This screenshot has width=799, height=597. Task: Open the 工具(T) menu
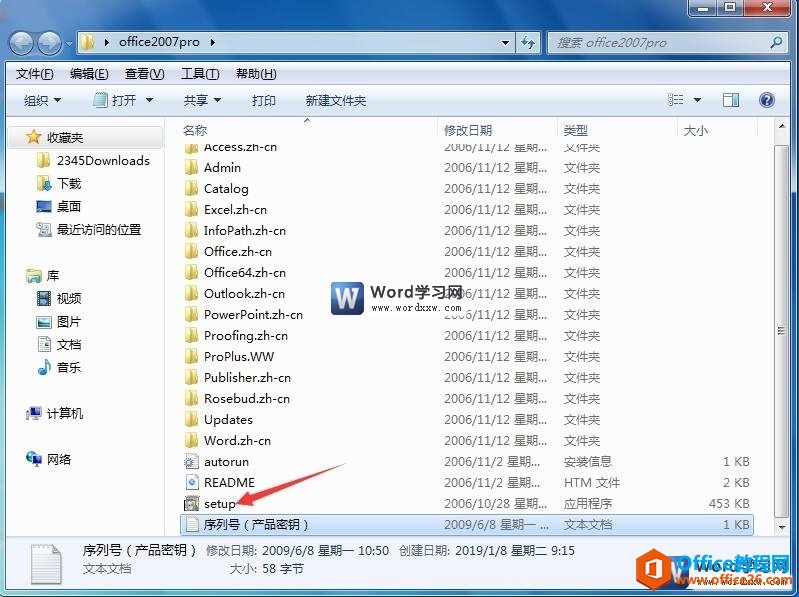[200, 74]
